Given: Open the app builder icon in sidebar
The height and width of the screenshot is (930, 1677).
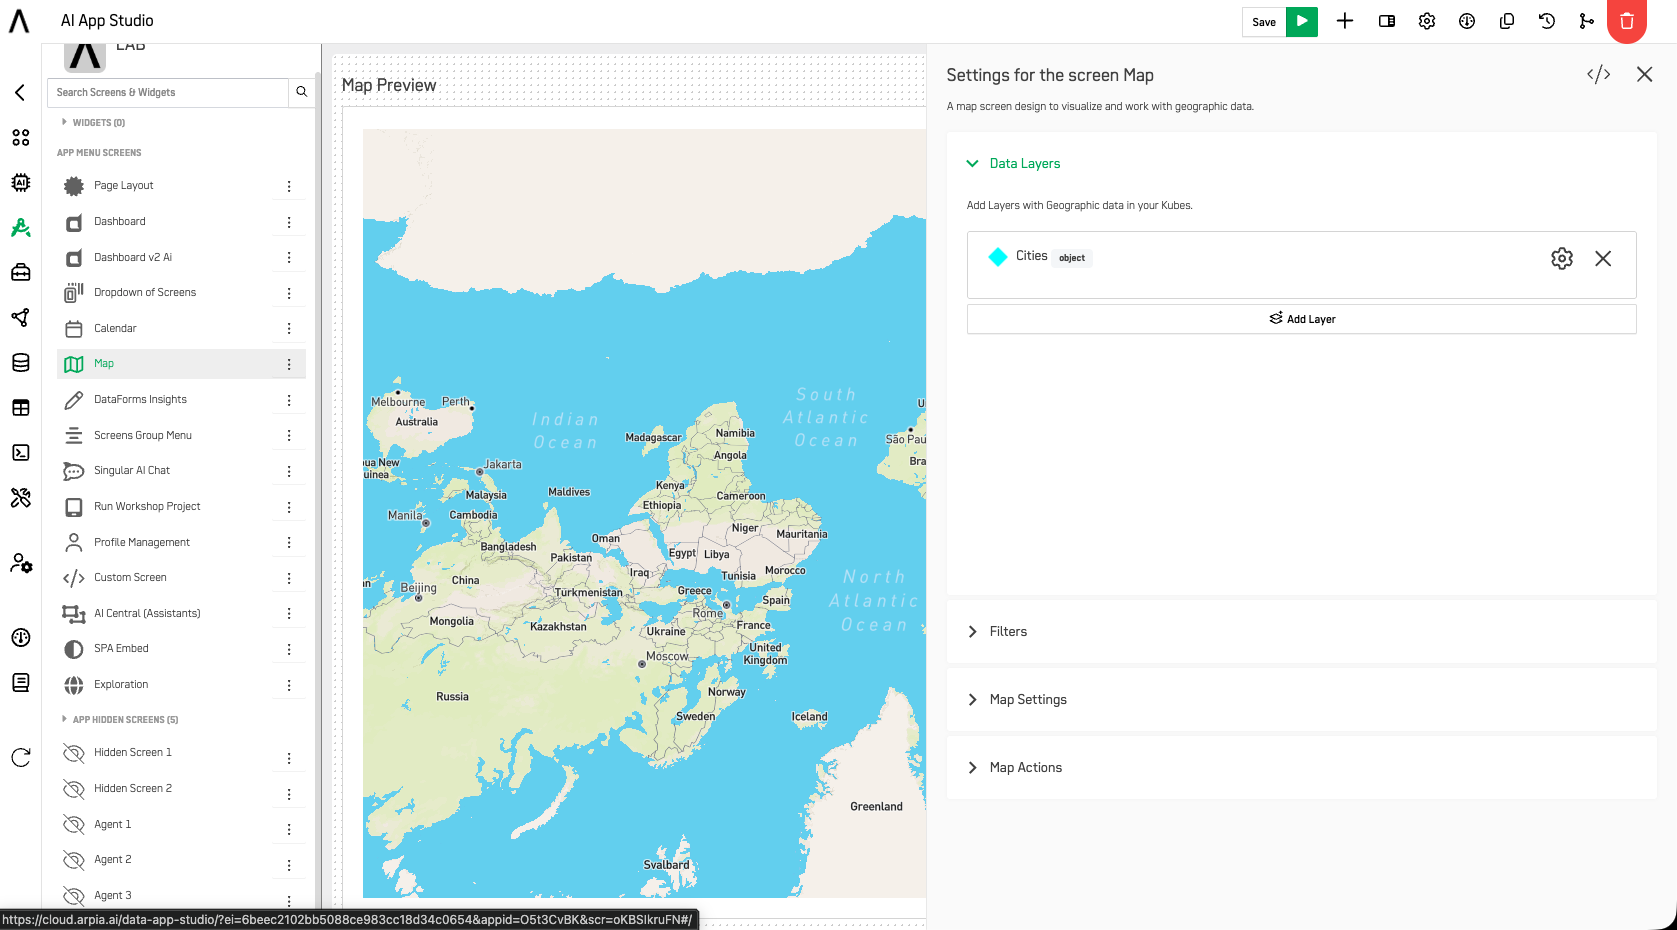Looking at the screenshot, I should pyautogui.click(x=20, y=227).
